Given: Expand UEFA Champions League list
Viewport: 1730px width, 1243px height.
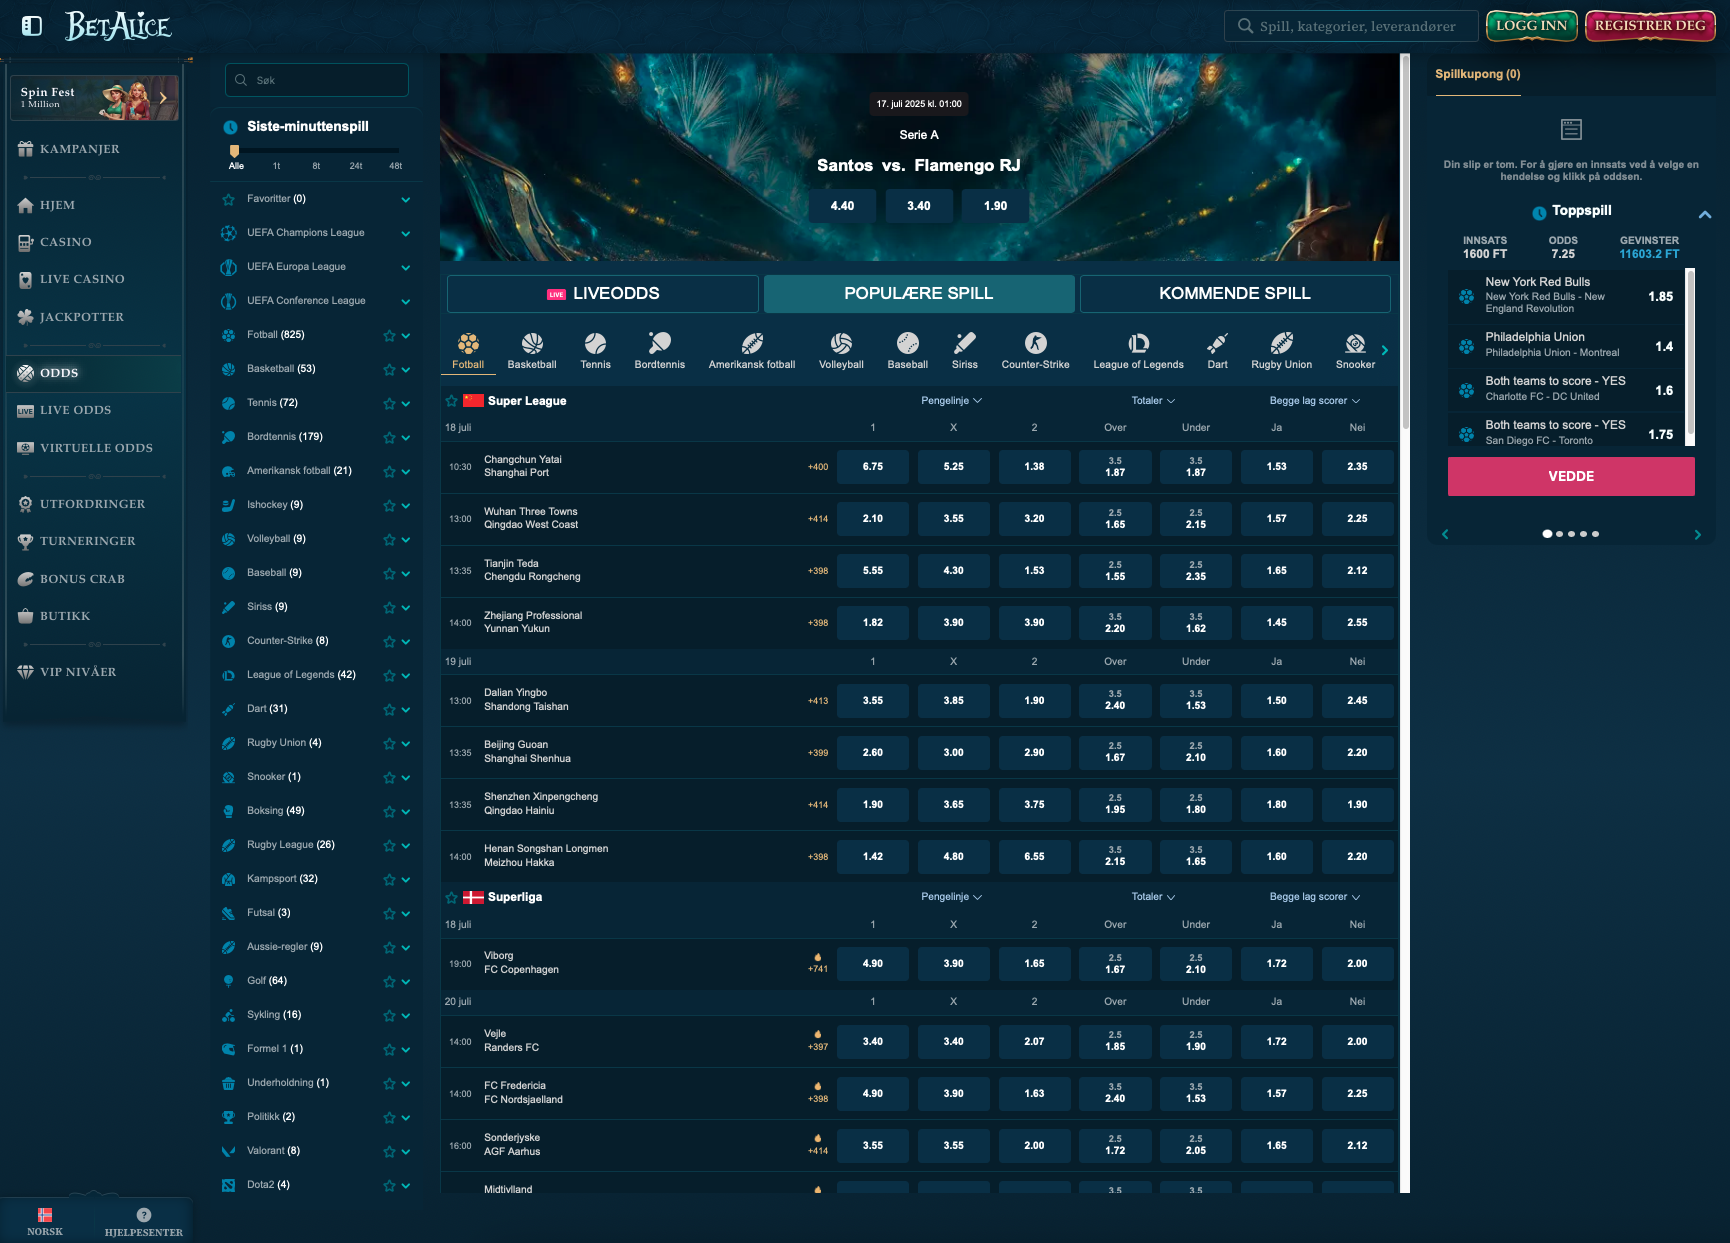Looking at the screenshot, I should click(x=406, y=234).
